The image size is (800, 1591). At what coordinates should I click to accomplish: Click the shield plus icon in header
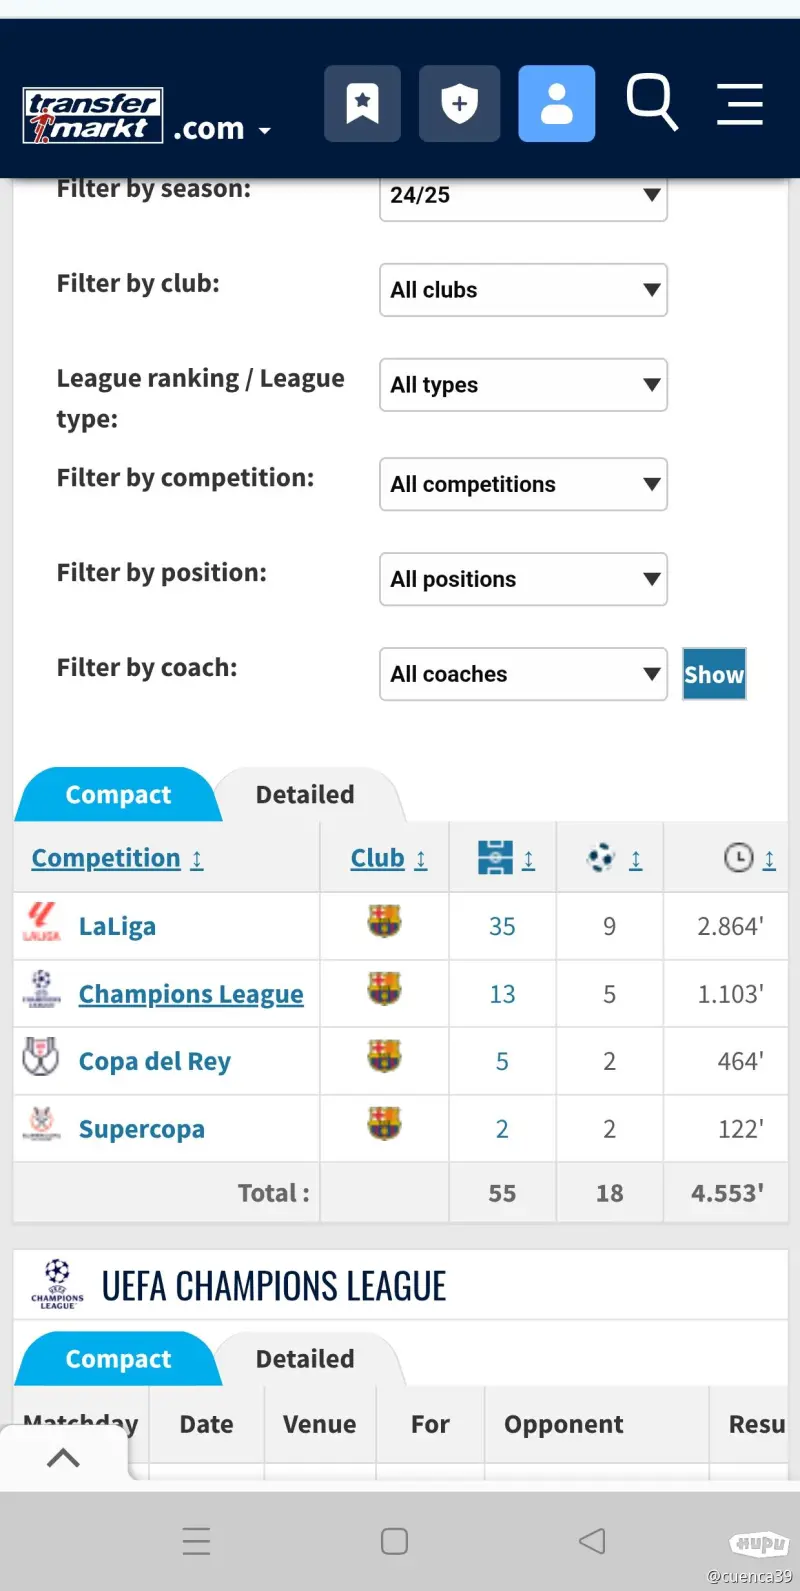click(x=459, y=104)
